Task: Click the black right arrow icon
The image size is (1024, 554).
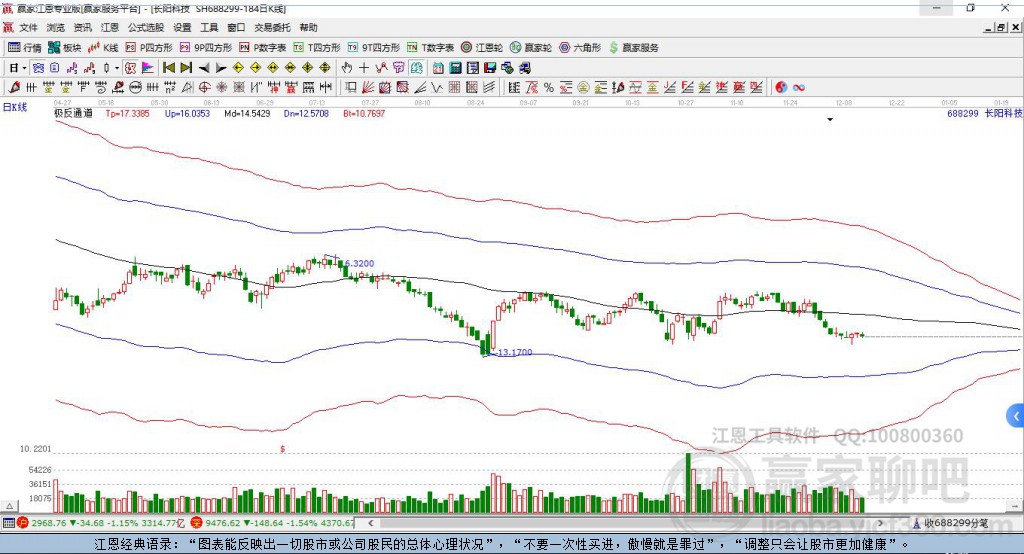Action: click(x=221, y=68)
